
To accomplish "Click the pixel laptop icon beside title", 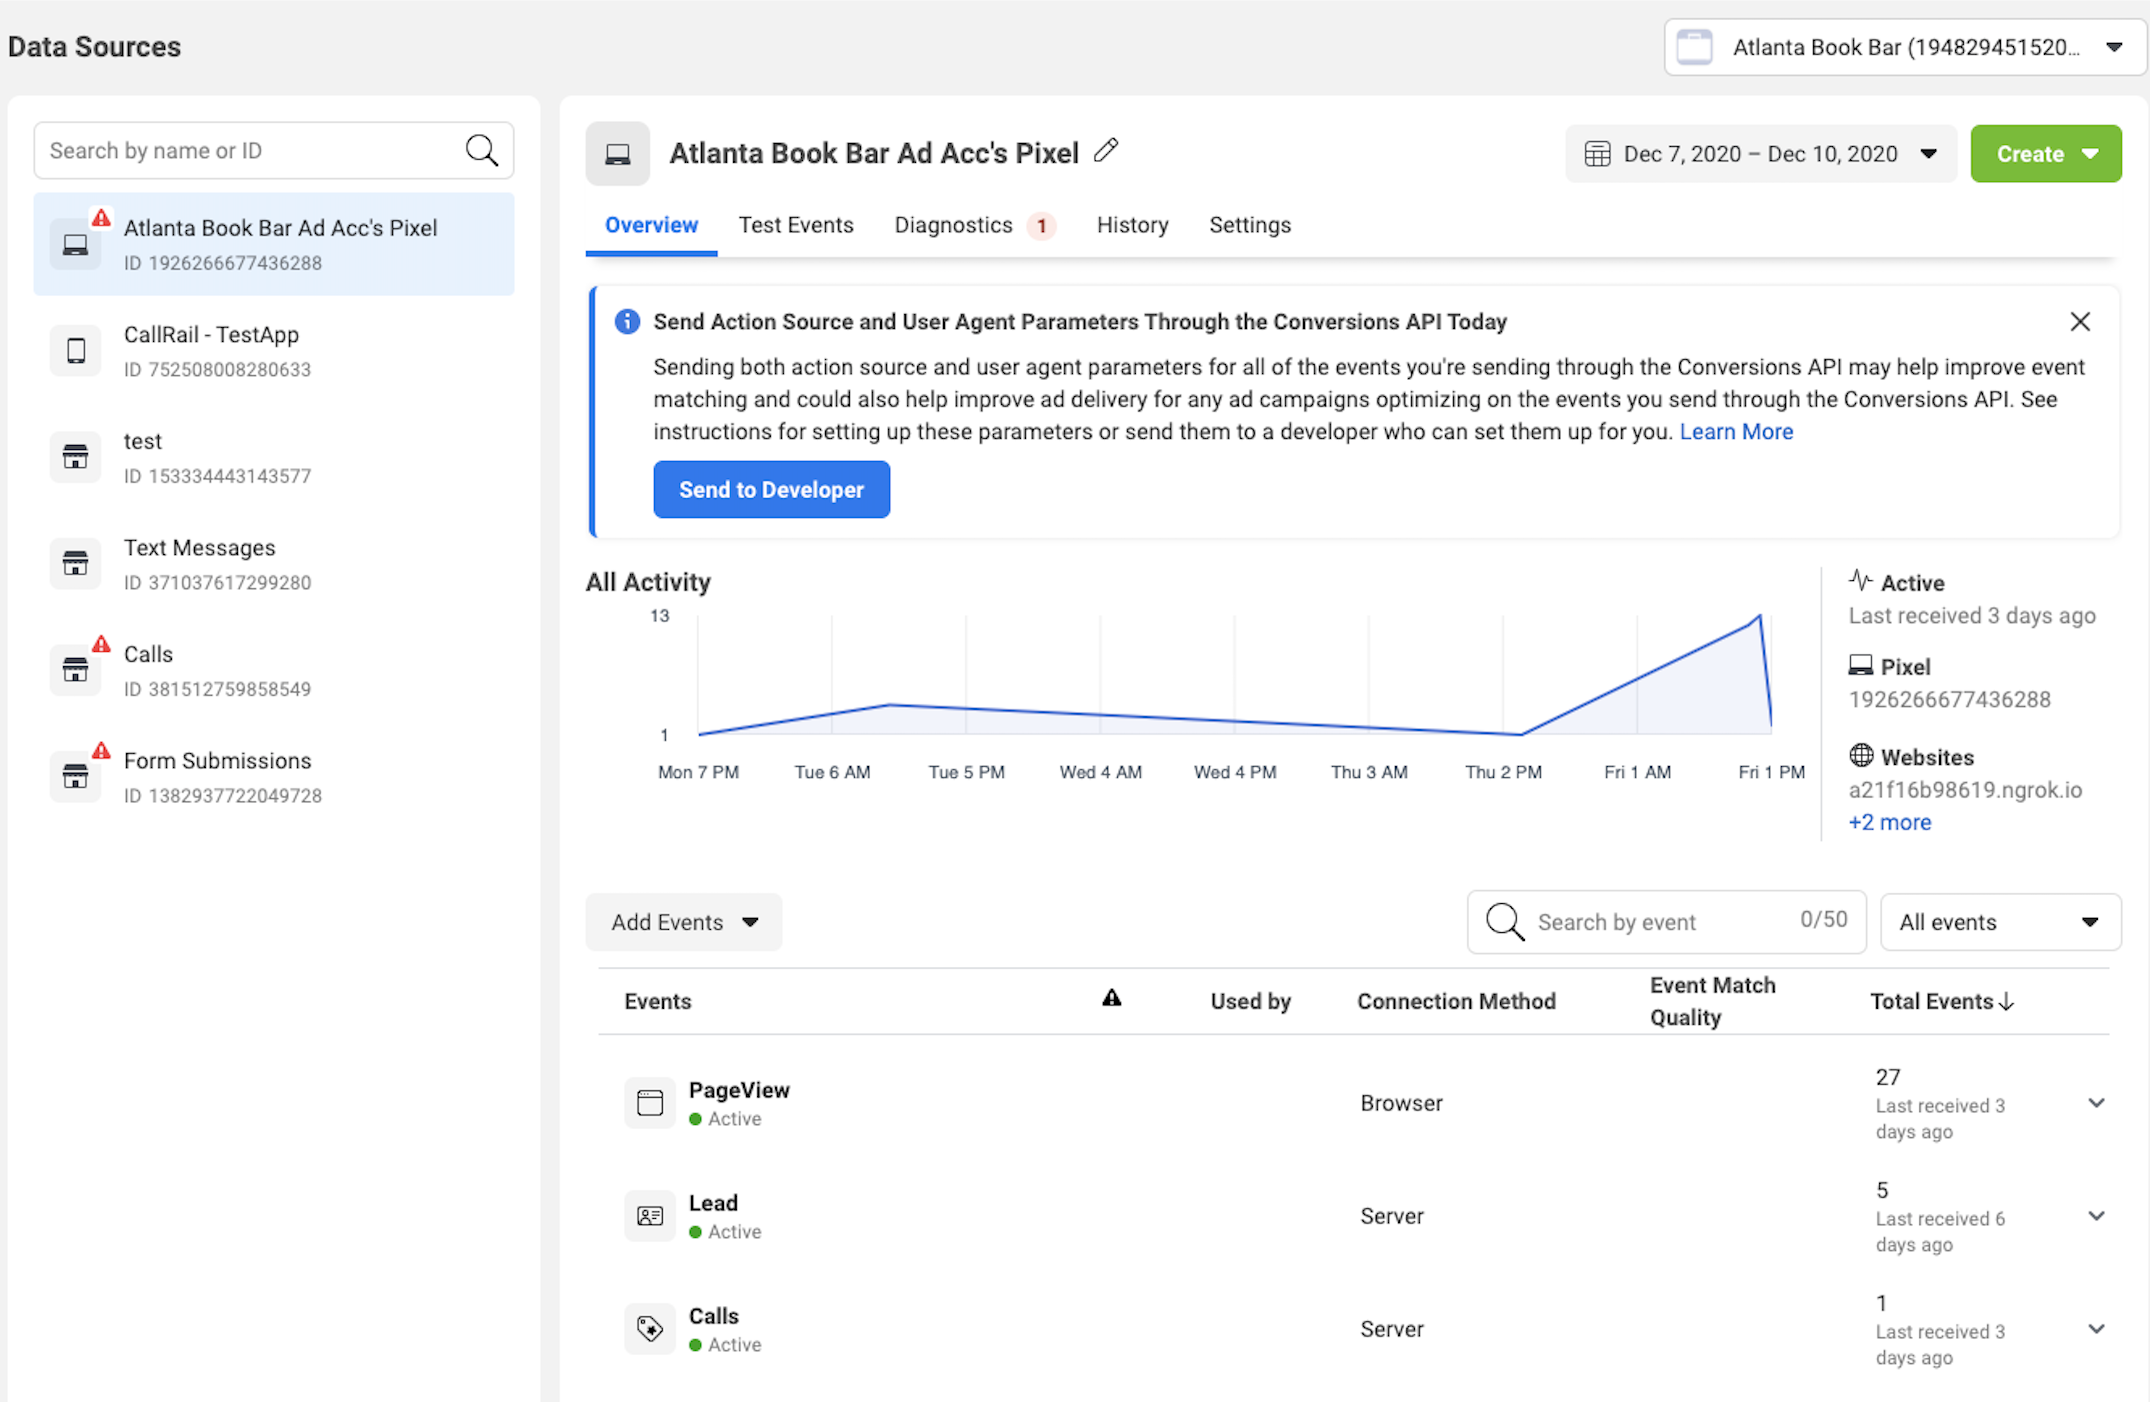I will pyautogui.click(x=618, y=154).
